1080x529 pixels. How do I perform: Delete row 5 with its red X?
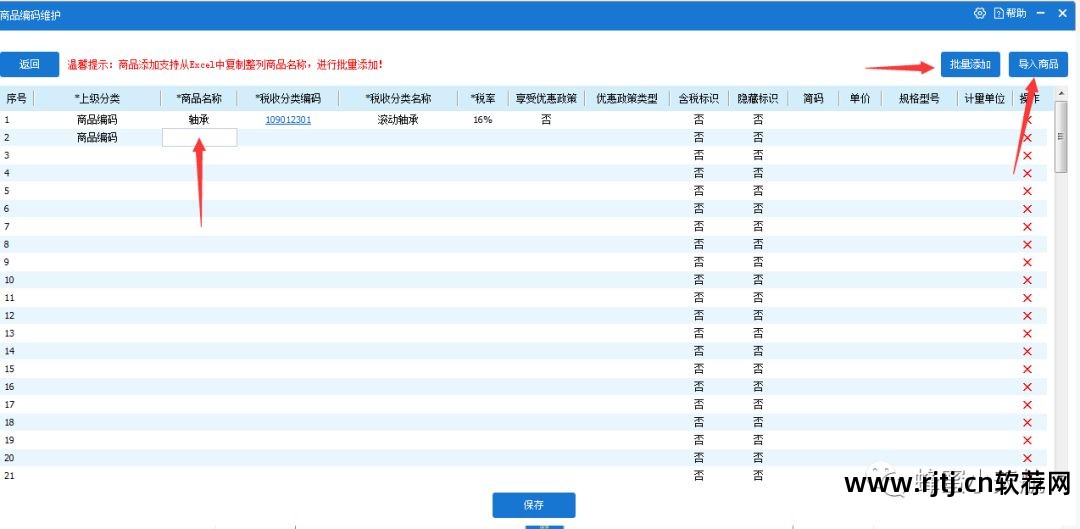1027,191
